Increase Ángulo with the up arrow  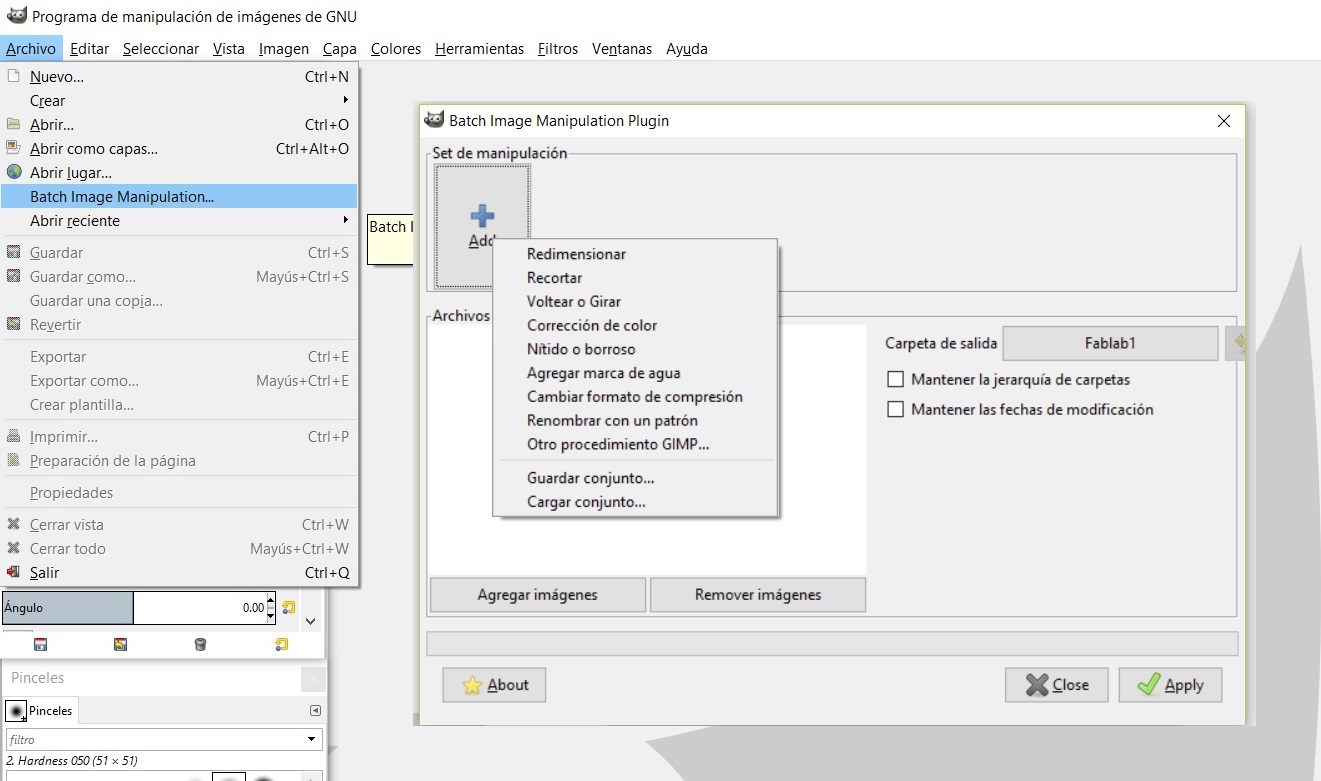pos(271,602)
